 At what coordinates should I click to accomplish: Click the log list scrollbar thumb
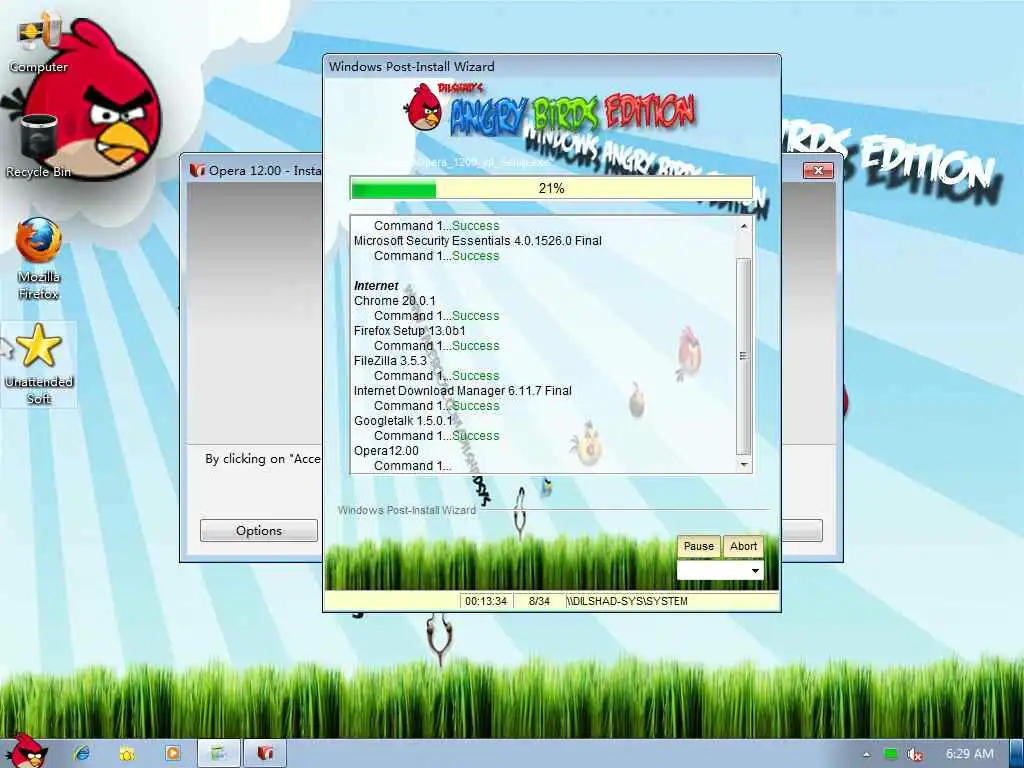click(x=743, y=356)
